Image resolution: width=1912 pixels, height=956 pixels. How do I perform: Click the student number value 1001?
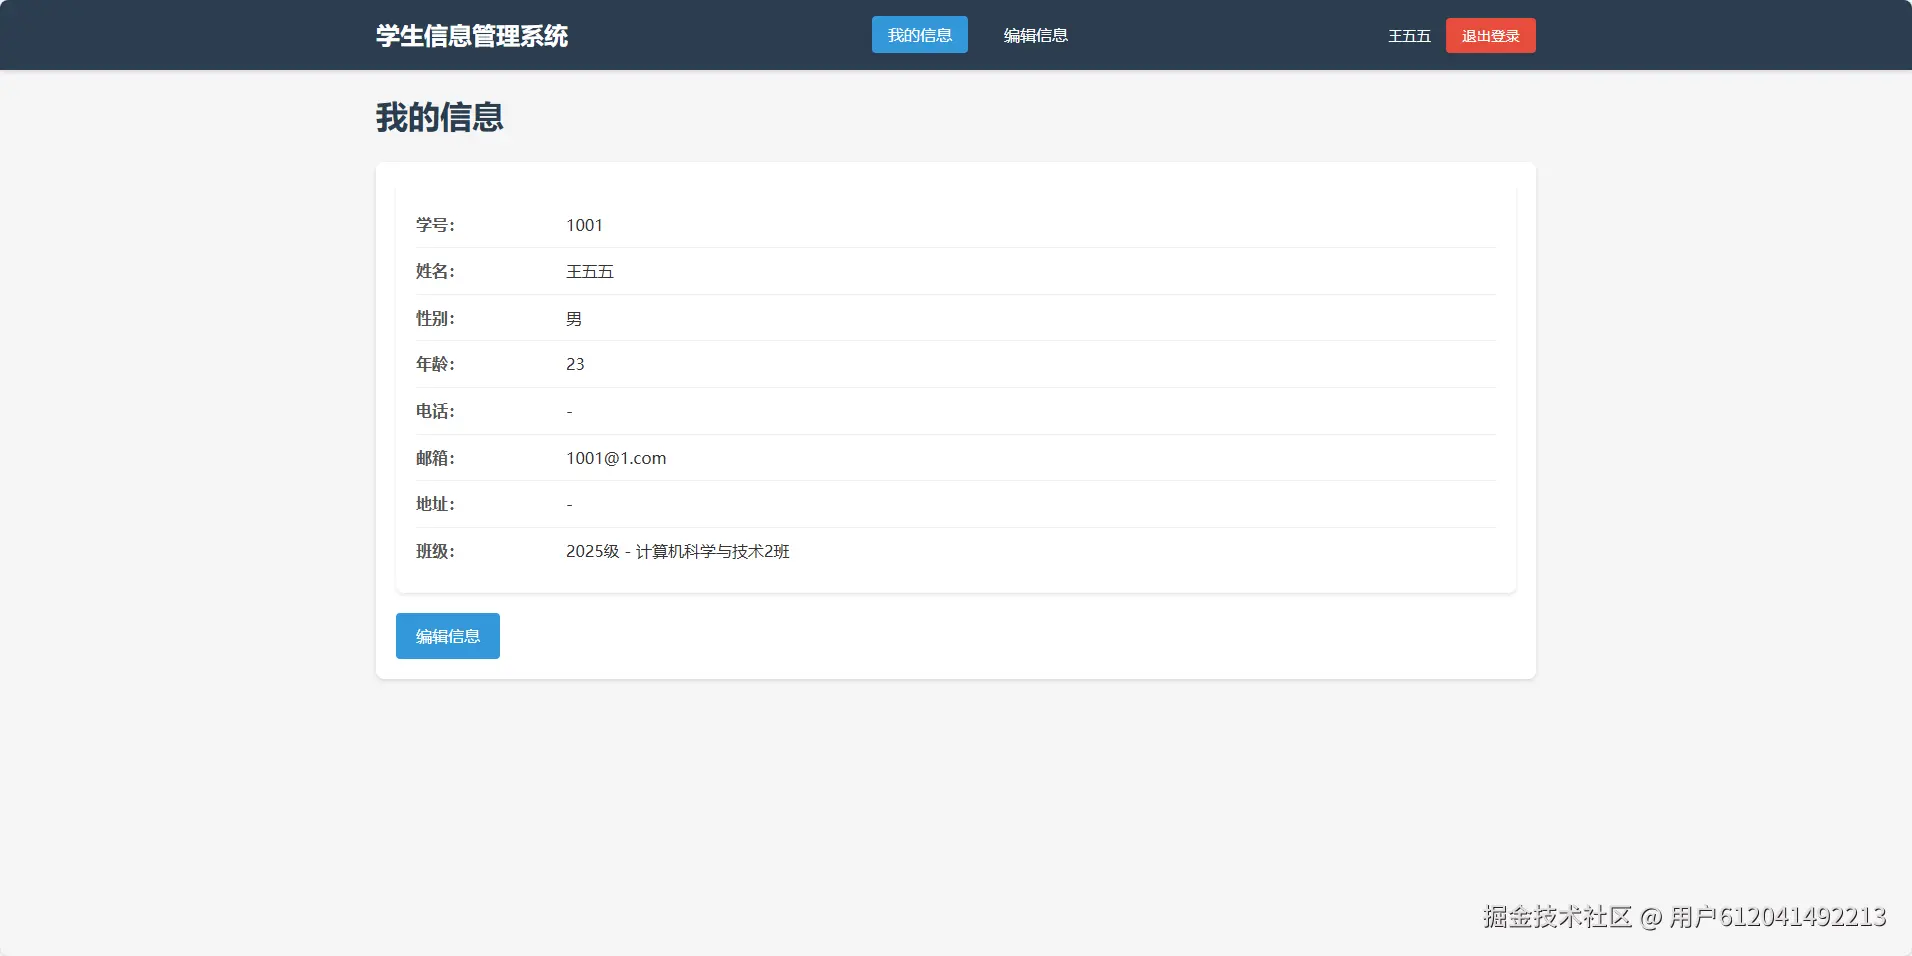coord(584,225)
